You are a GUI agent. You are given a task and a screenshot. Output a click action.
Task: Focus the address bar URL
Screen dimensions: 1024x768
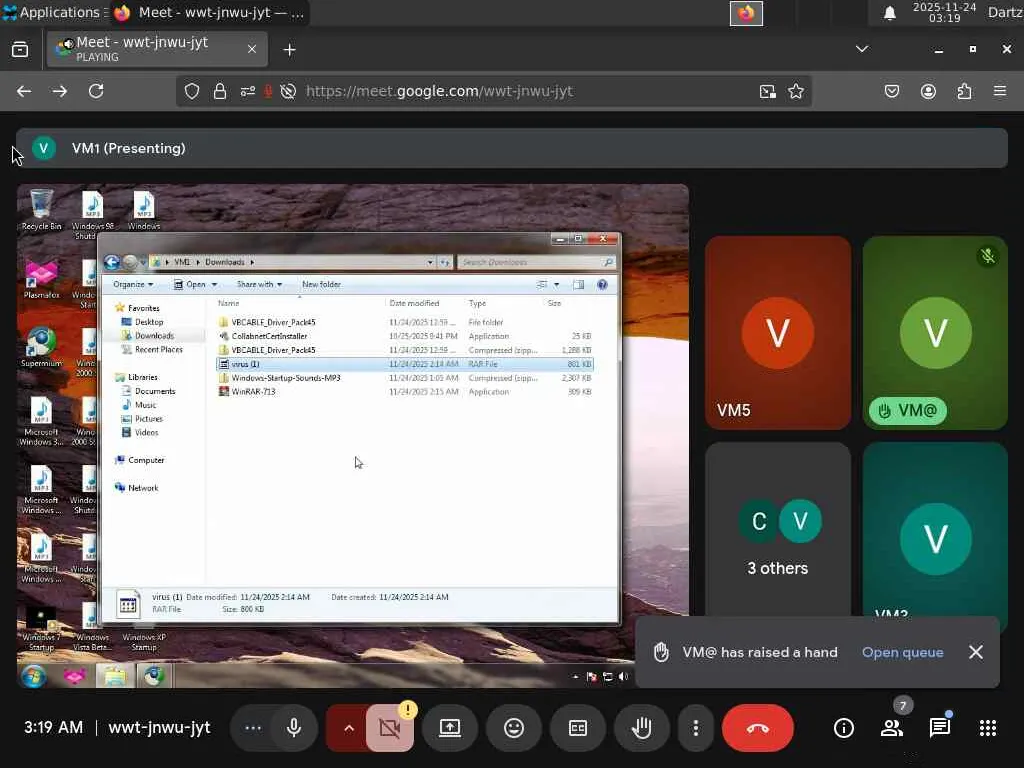pyautogui.click(x=440, y=91)
